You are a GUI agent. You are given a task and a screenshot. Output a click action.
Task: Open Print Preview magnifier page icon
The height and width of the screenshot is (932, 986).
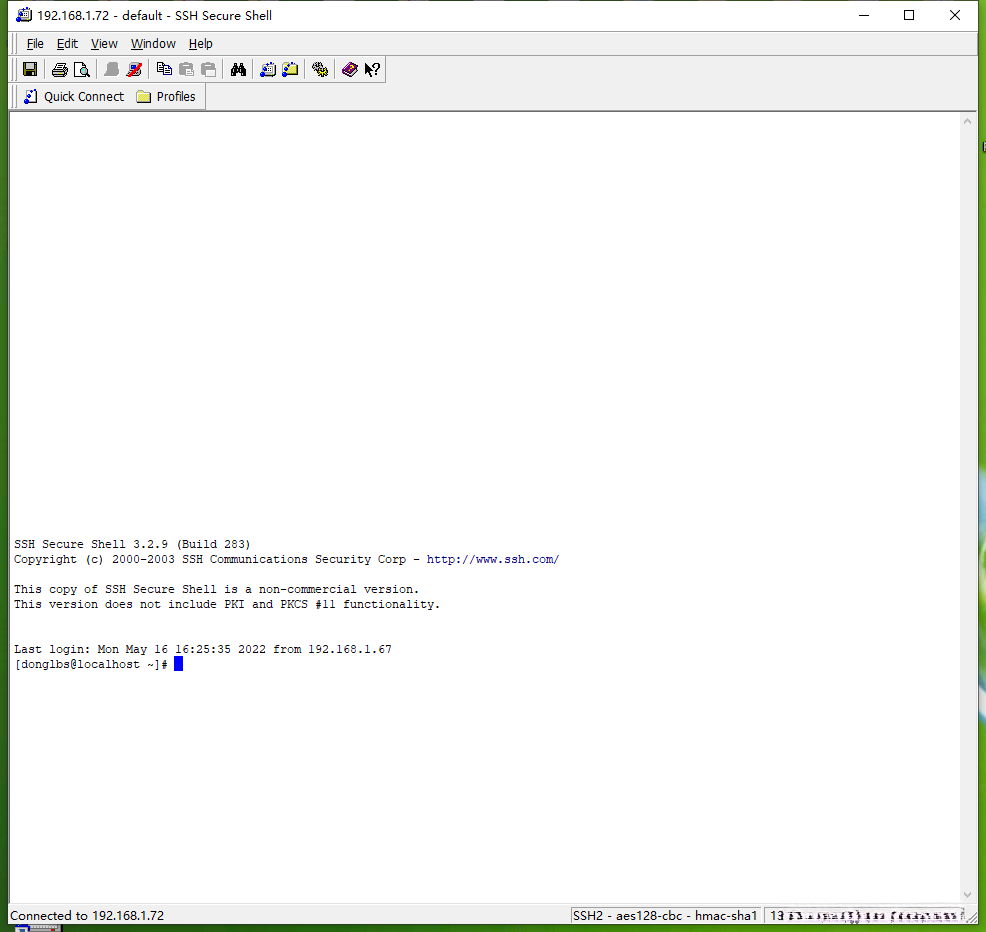[x=82, y=69]
